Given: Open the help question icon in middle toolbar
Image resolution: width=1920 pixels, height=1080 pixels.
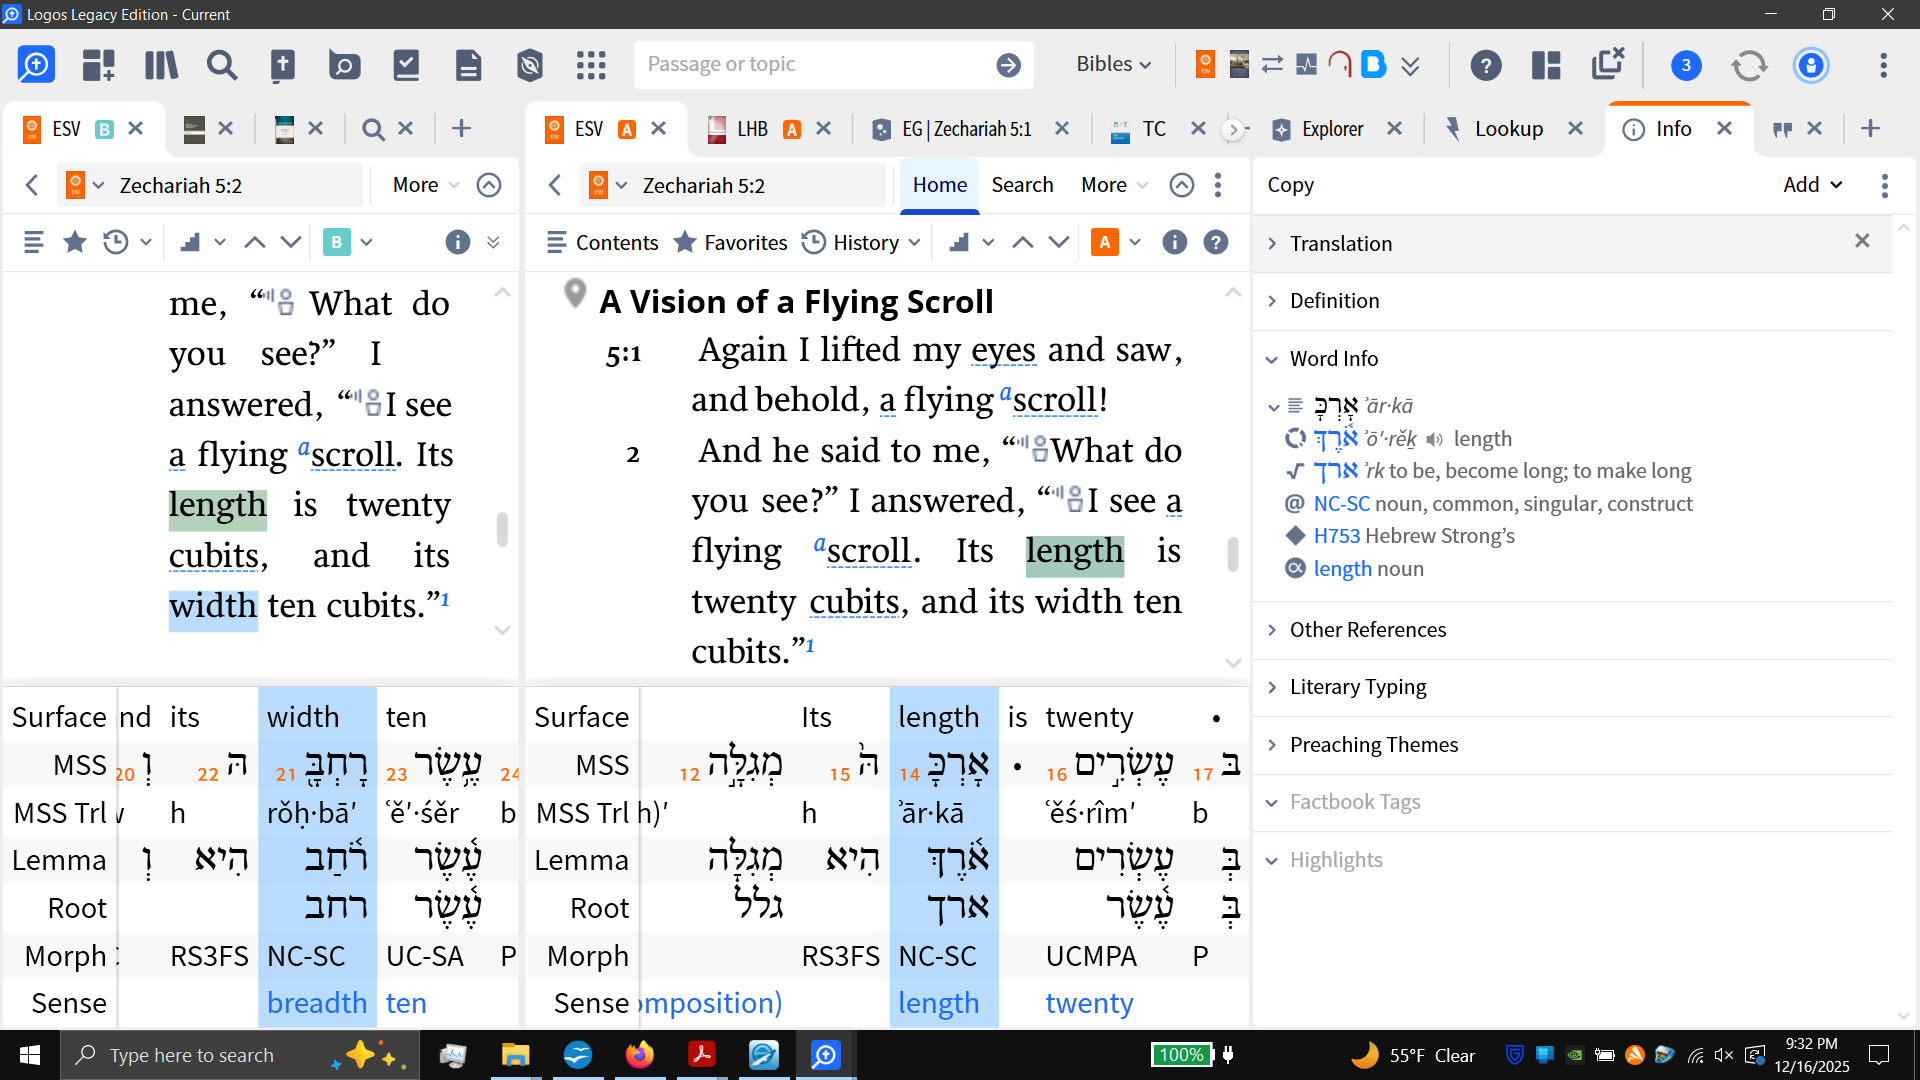Looking at the screenshot, I should point(1216,242).
